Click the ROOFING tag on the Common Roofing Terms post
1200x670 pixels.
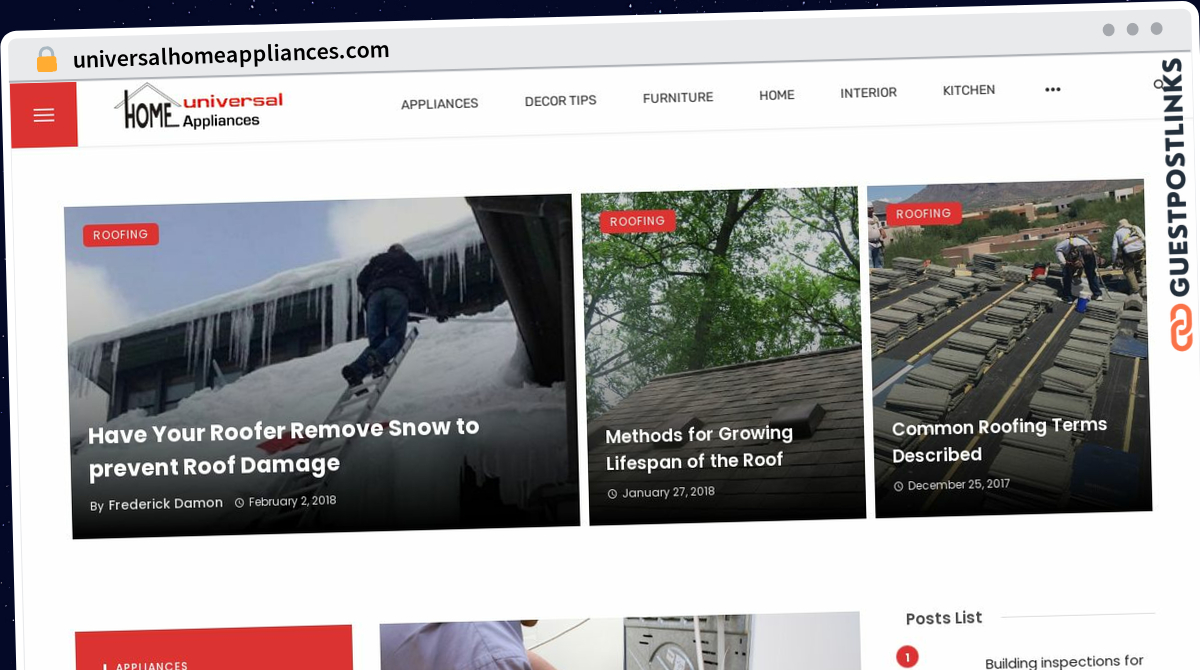(x=923, y=214)
